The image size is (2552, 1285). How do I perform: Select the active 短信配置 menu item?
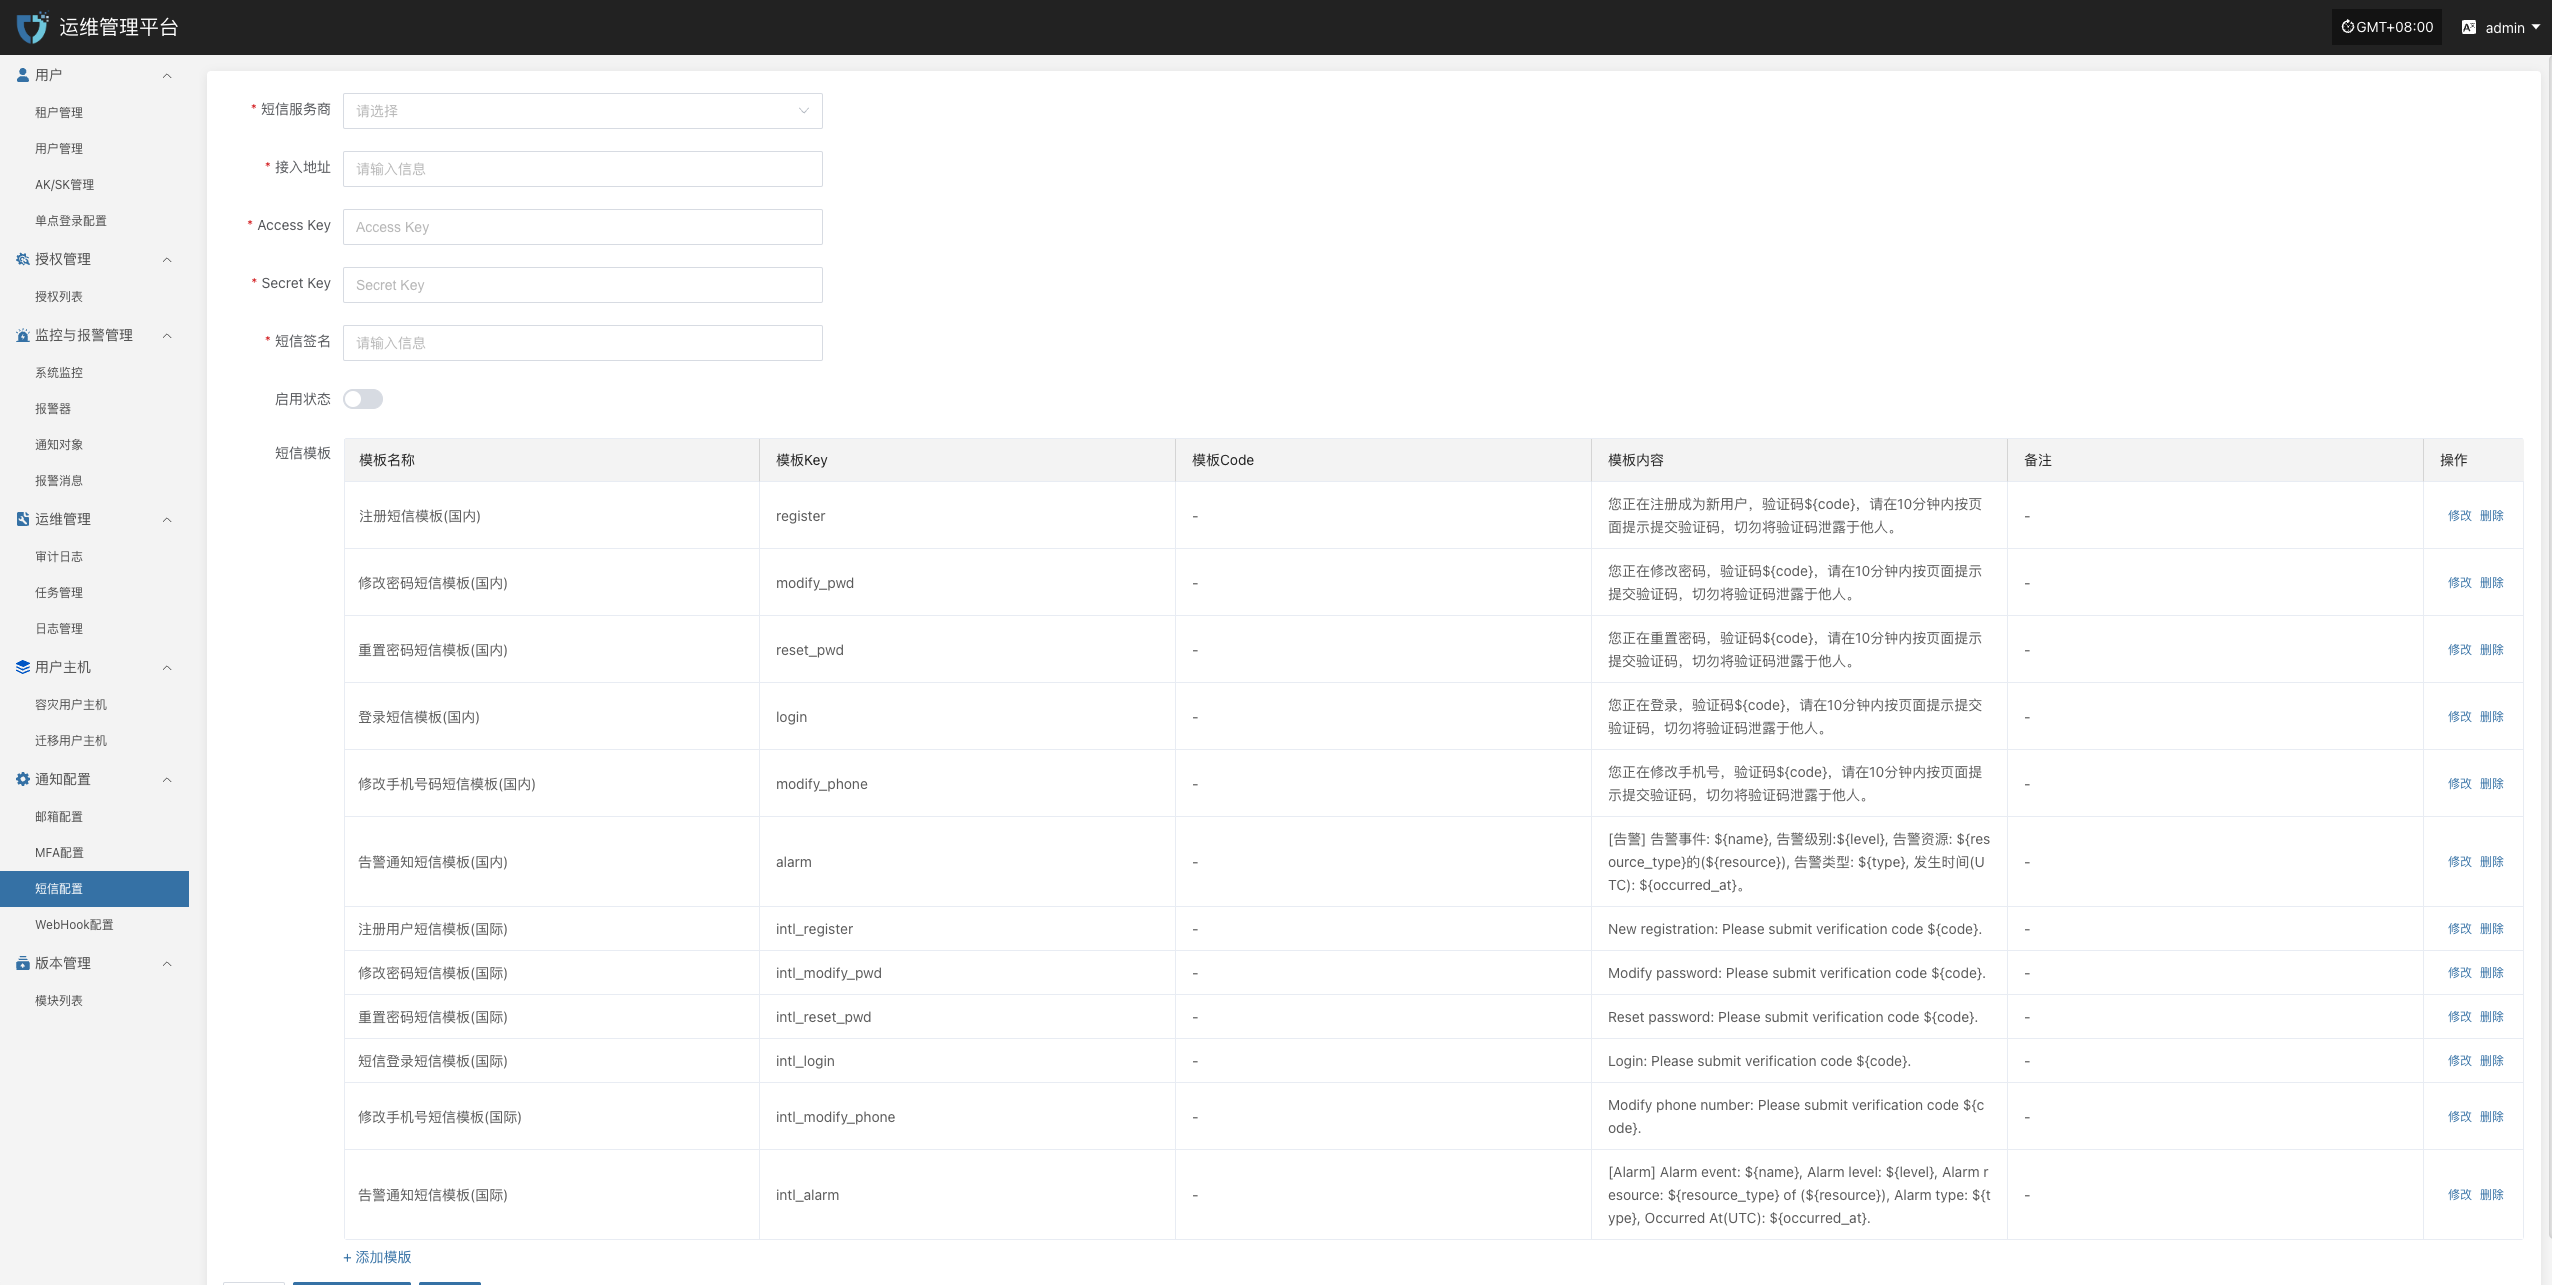click(94, 889)
